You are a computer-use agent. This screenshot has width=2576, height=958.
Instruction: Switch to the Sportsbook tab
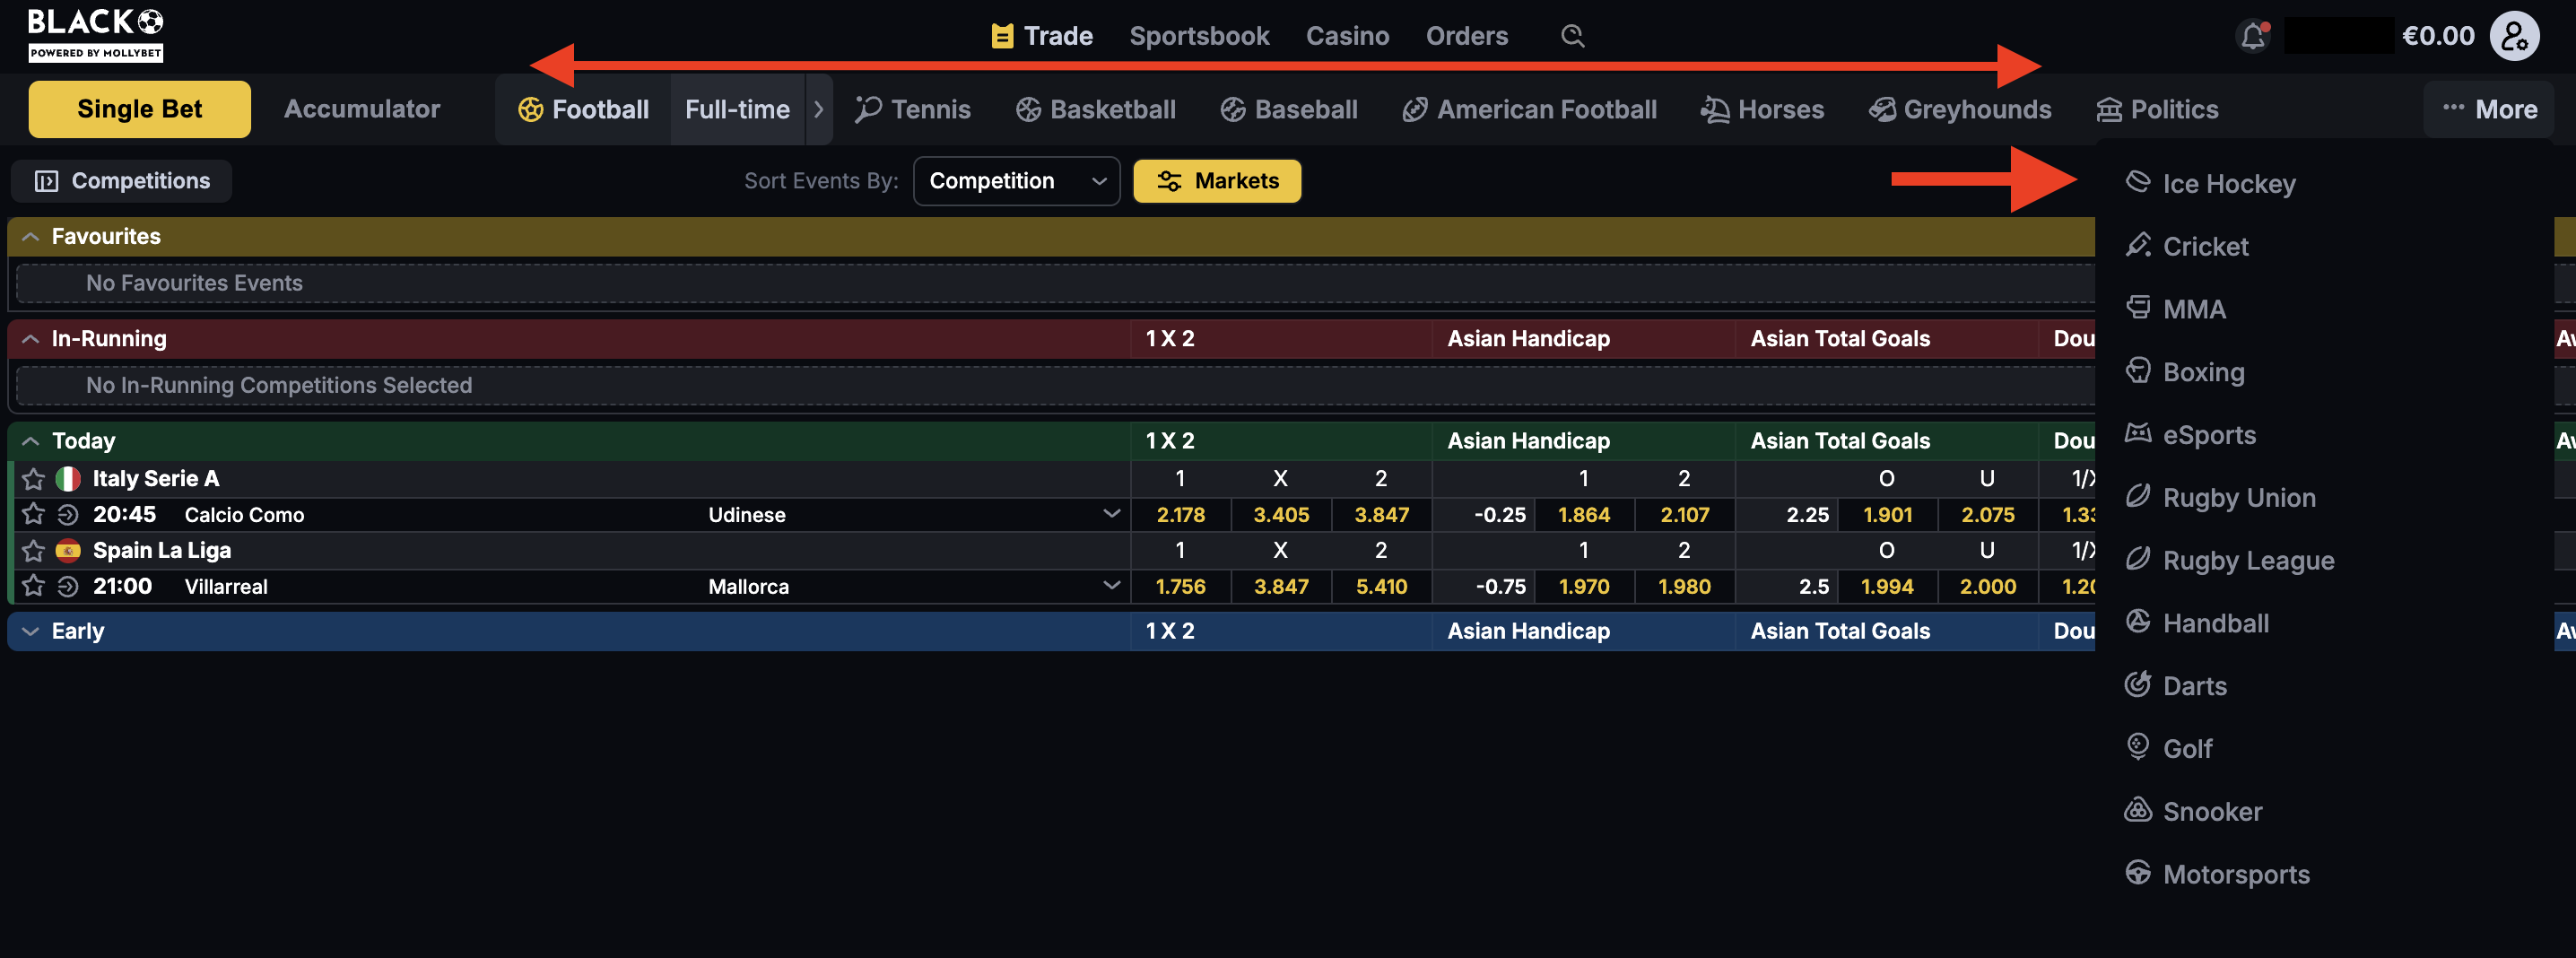click(1198, 37)
